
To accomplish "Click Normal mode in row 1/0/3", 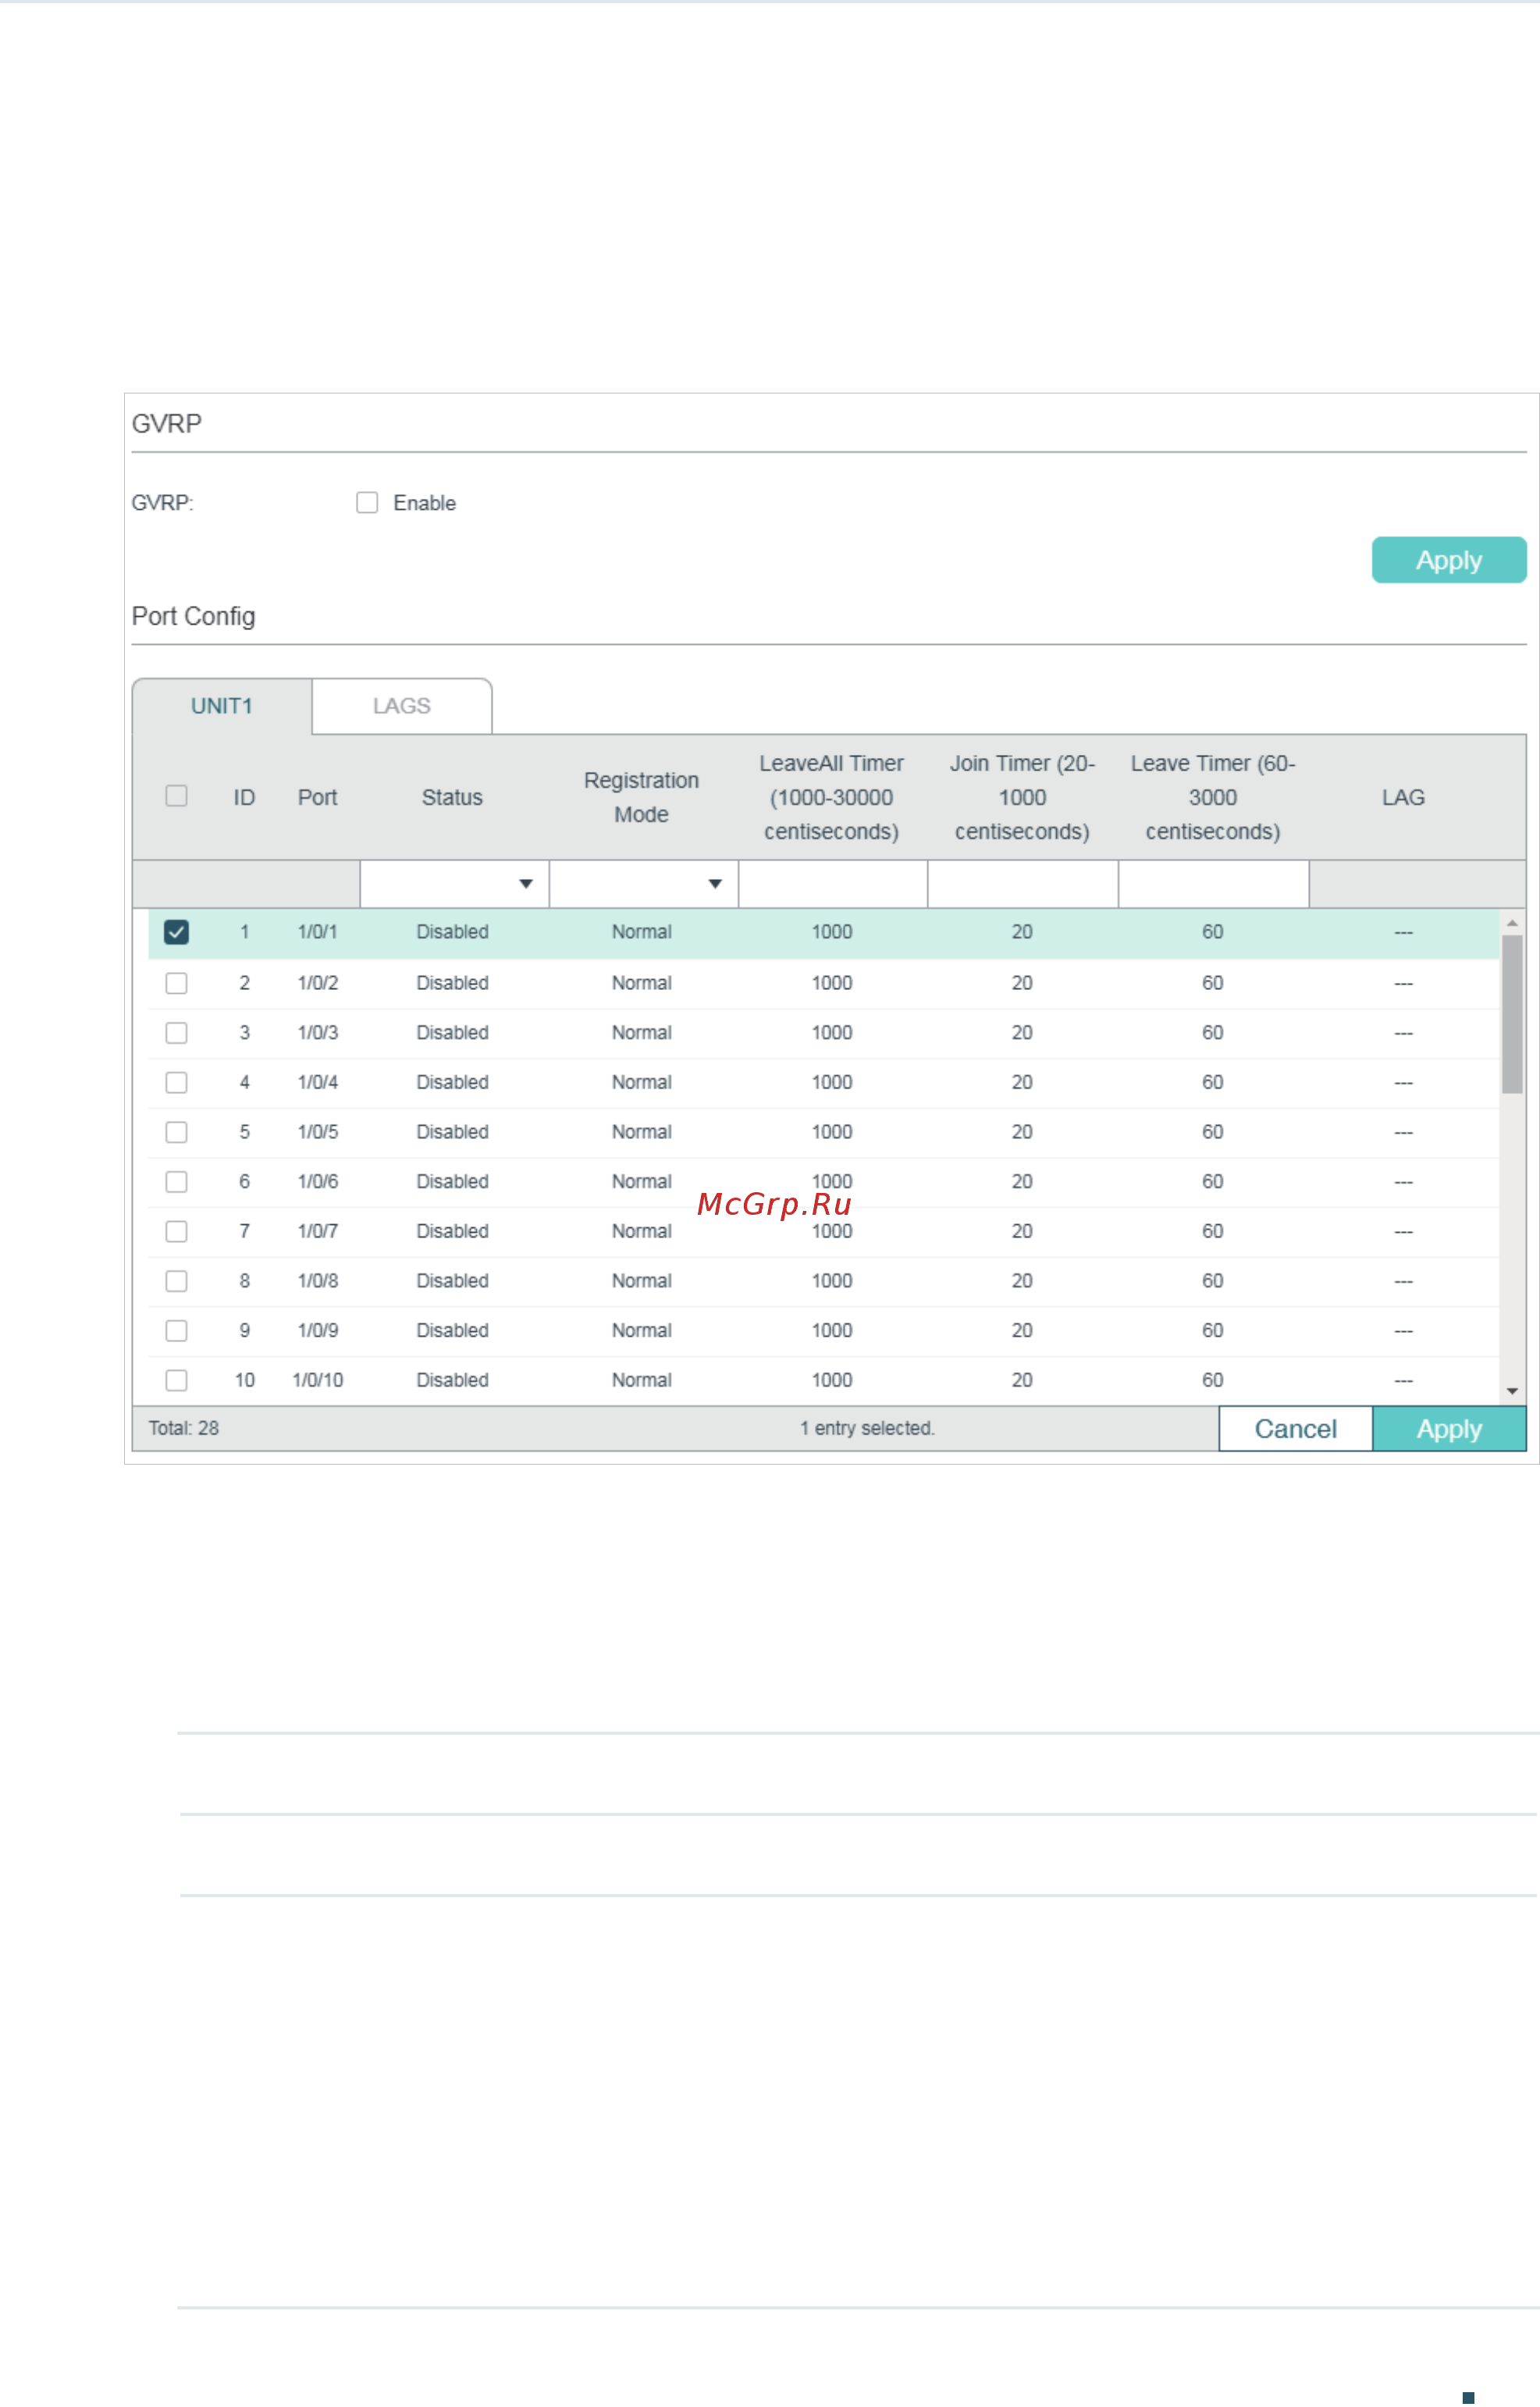I will [641, 1033].
